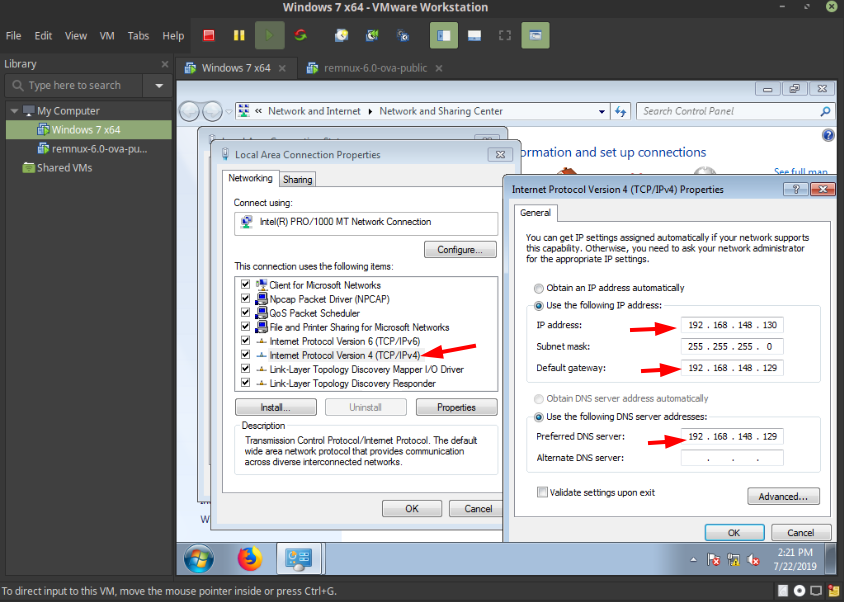
Task: Click the Revert to Snapshot icon
Action: click(x=372, y=36)
